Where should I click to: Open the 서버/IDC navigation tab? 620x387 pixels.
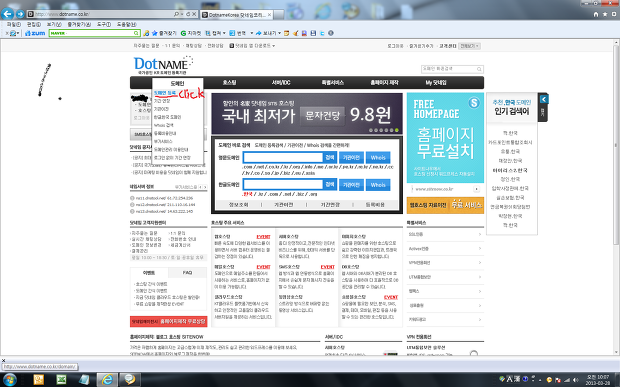point(281,83)
